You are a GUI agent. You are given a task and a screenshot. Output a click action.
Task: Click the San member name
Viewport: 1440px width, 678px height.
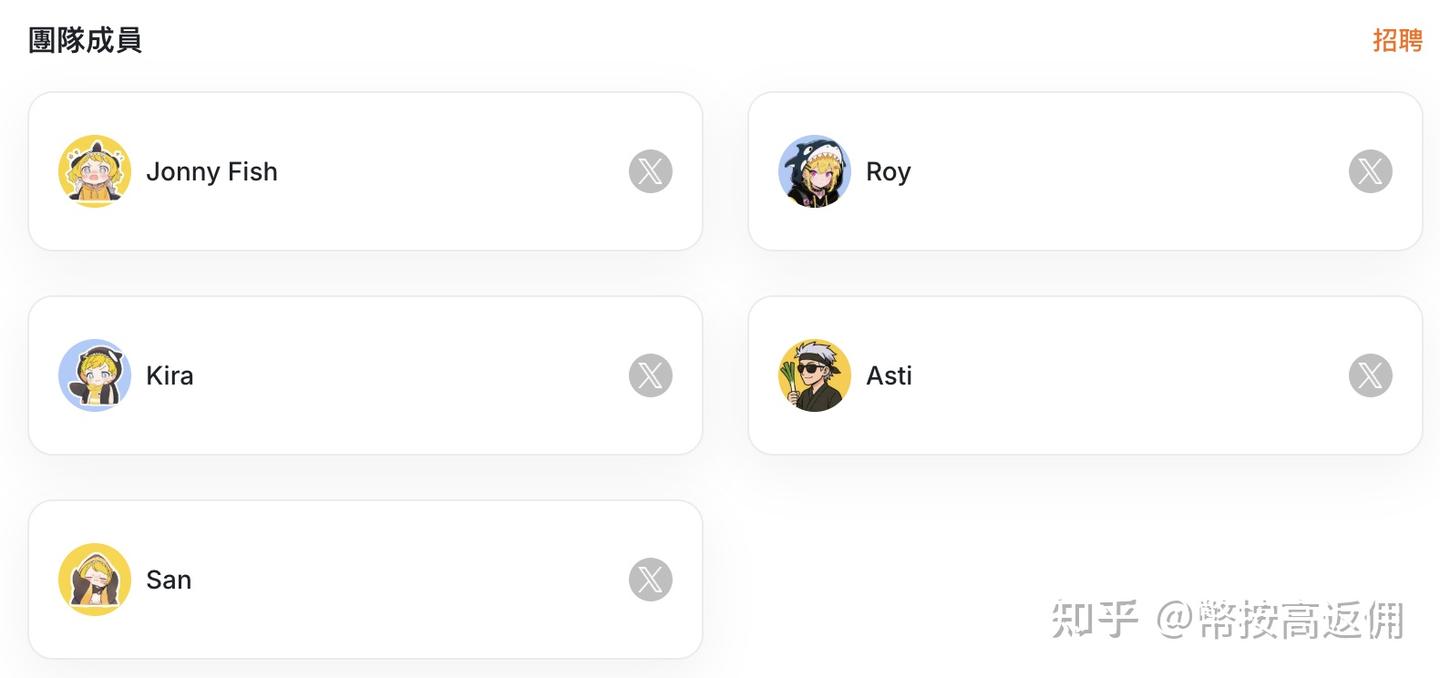[169, 580]
